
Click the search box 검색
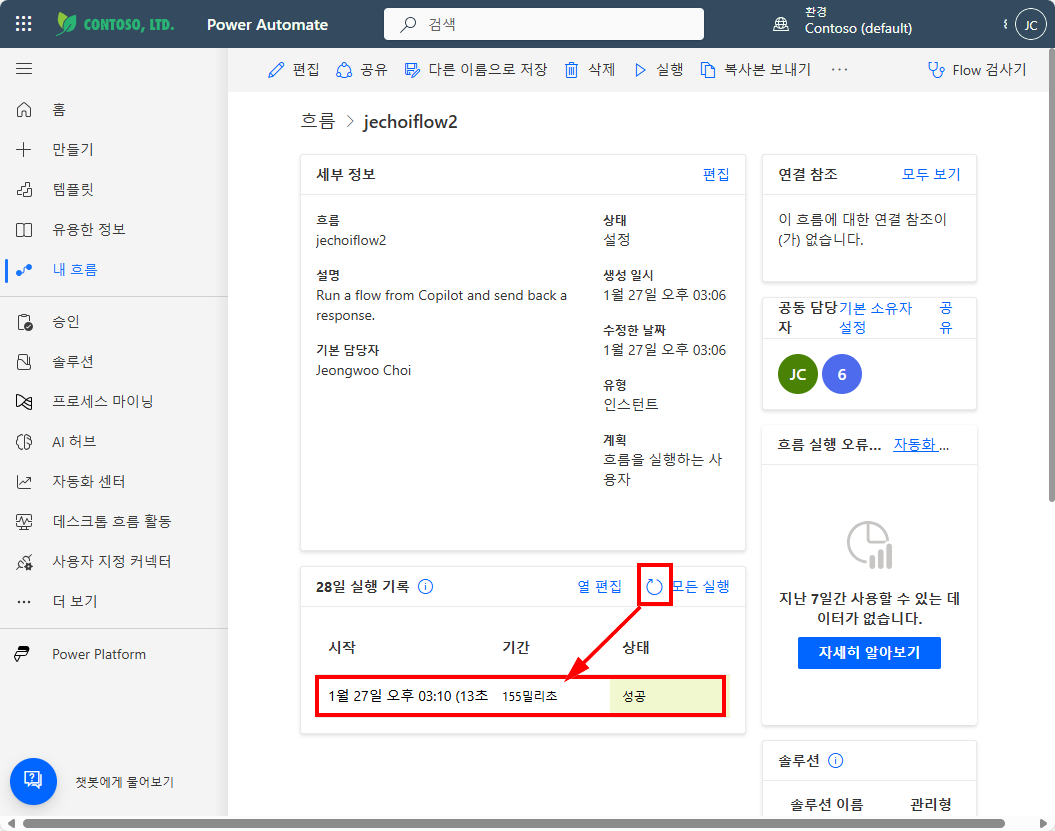coord(544,24)
